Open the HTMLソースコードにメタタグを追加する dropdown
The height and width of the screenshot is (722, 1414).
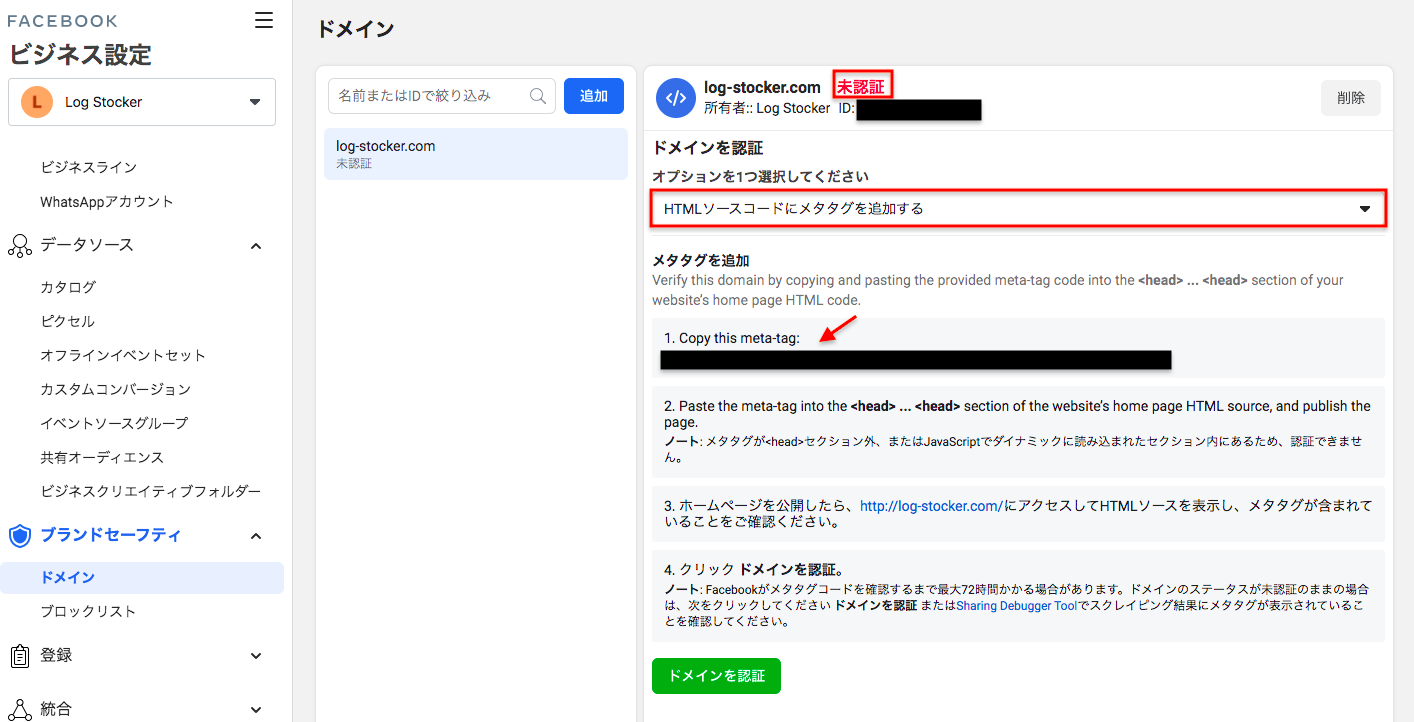click(x=1018, y=209)
